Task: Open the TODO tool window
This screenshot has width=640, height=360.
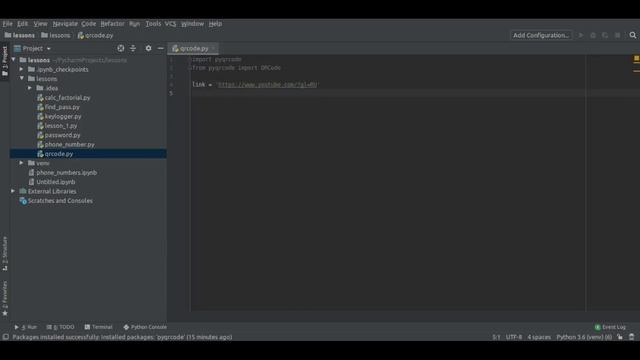Action: coord(60,327)
